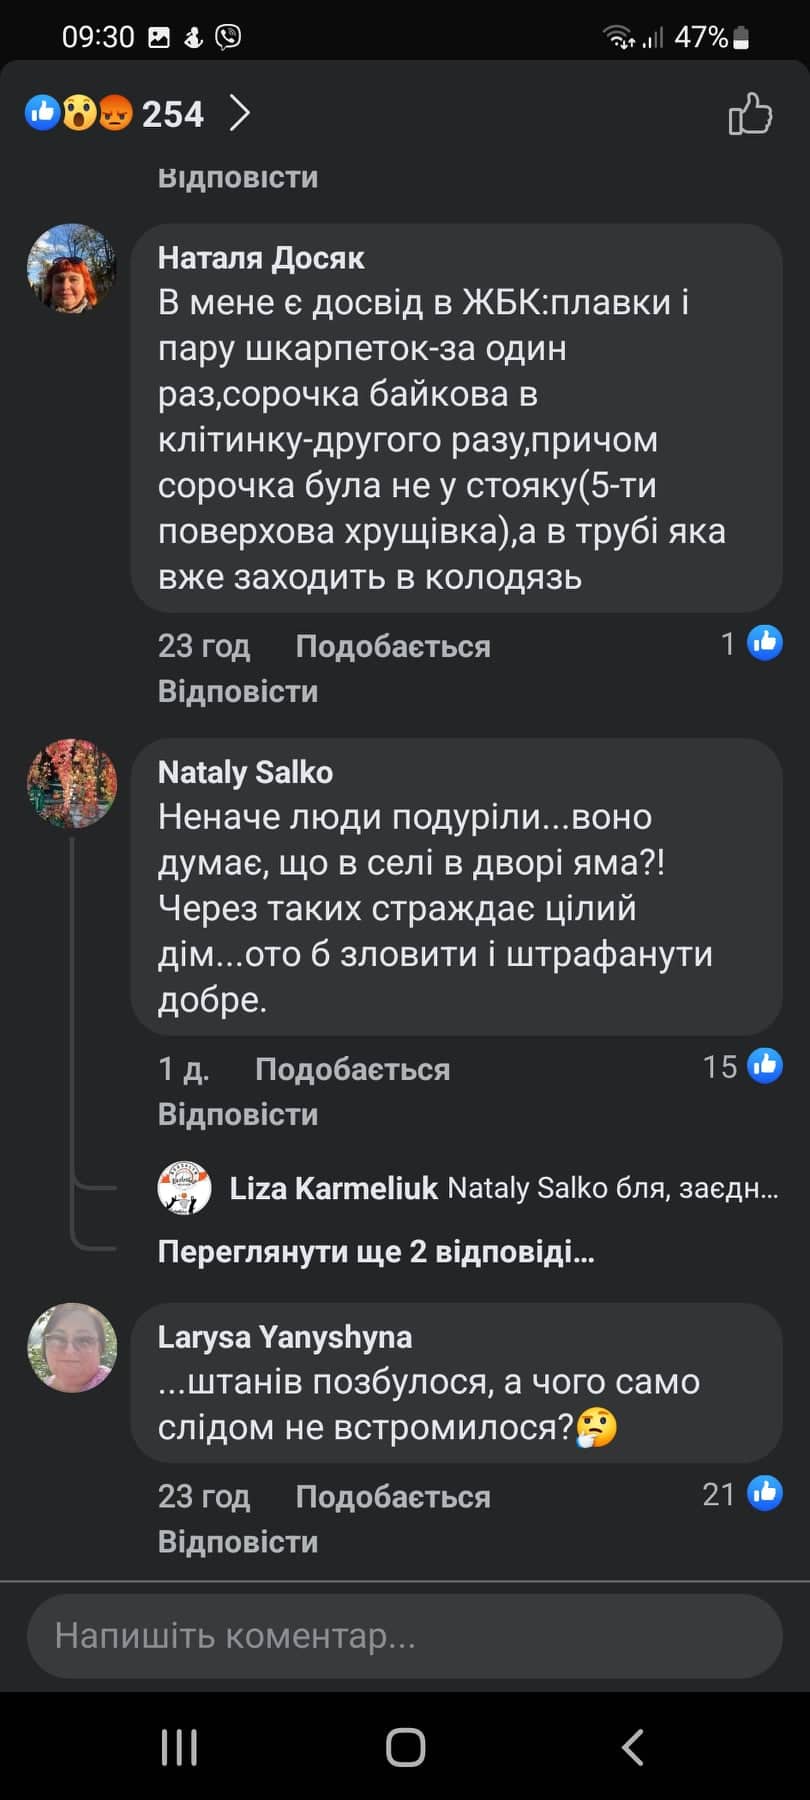
Task: Tap the thumbs-up like button at top right
Action: coord(750,114)
